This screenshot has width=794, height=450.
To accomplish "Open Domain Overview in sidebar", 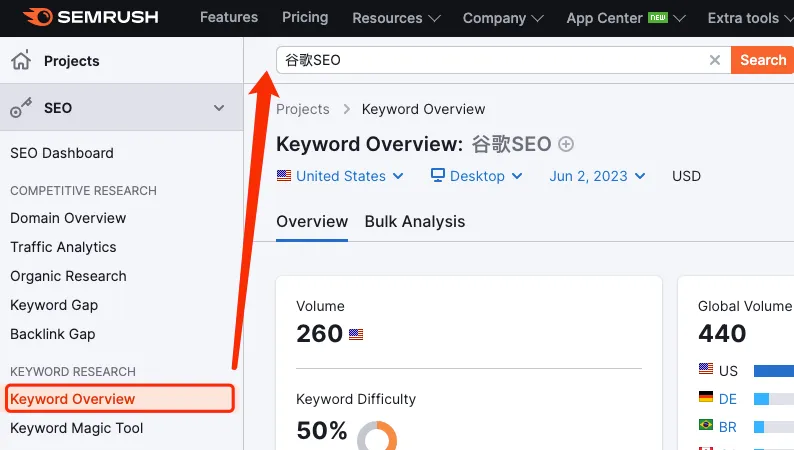I will tap(68, 218).
